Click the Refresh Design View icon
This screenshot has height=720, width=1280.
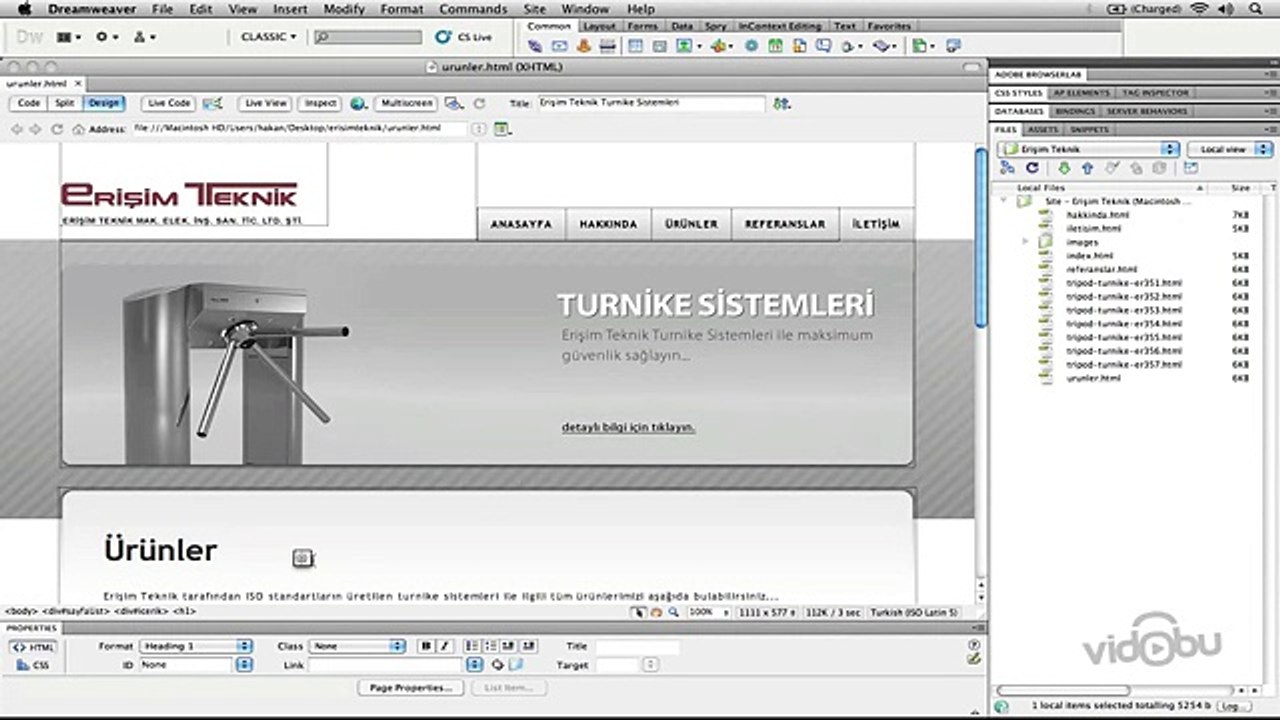pos(480,103)
